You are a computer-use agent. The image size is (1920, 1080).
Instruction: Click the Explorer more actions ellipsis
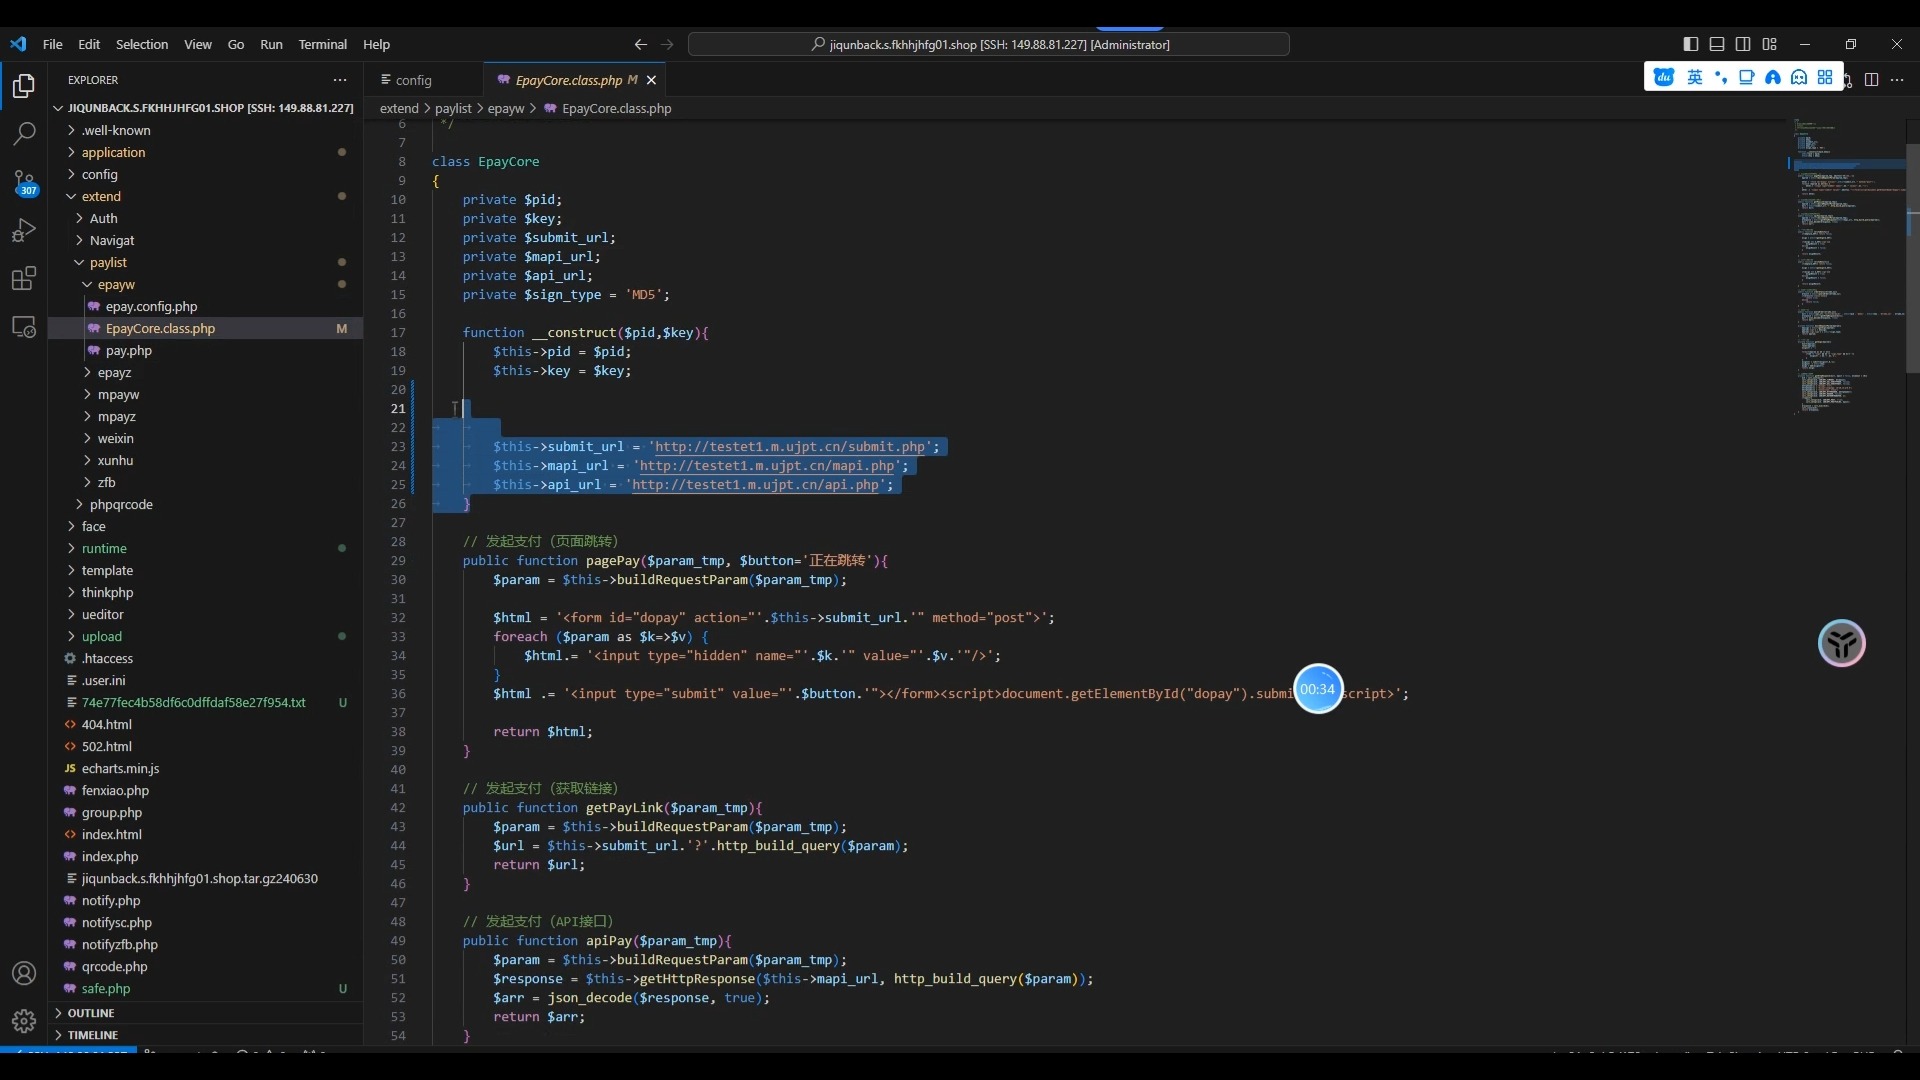340,80
